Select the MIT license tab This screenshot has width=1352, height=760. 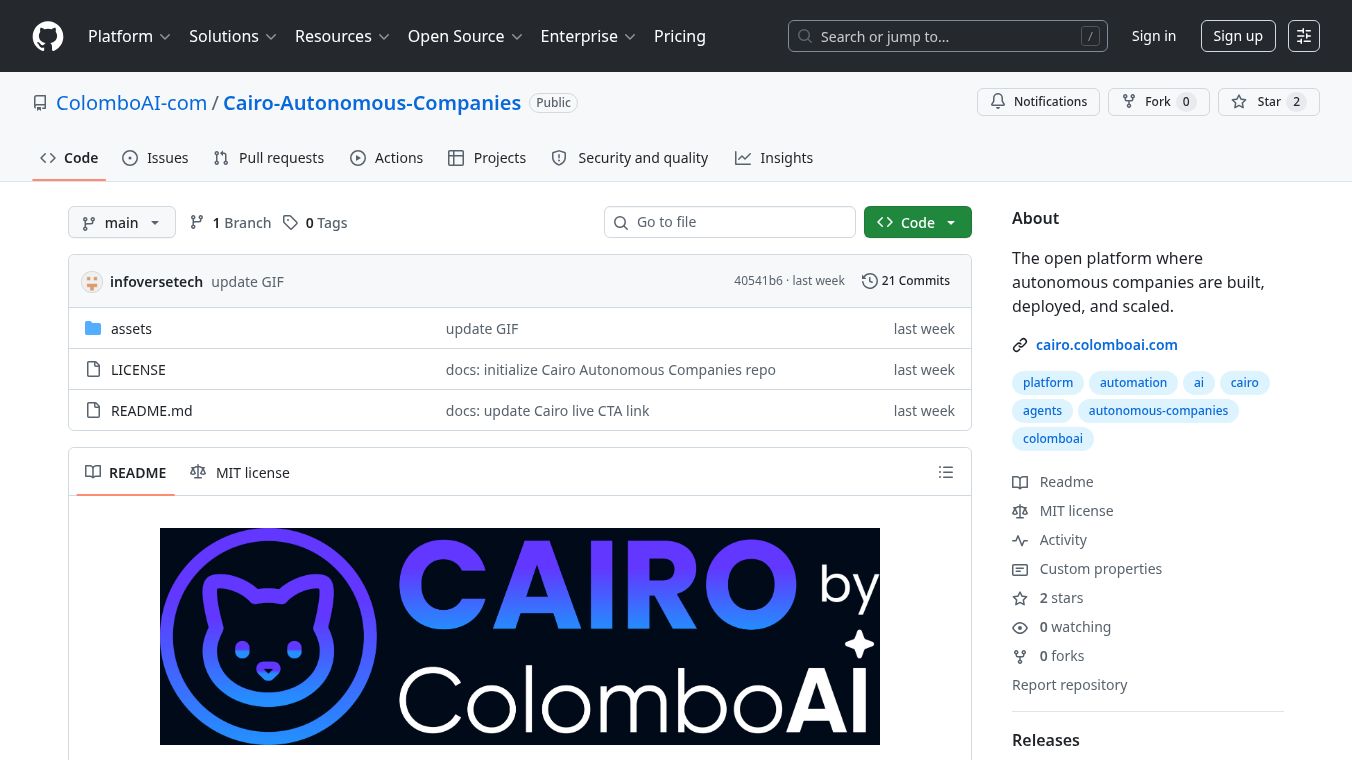tap(240, 472)
